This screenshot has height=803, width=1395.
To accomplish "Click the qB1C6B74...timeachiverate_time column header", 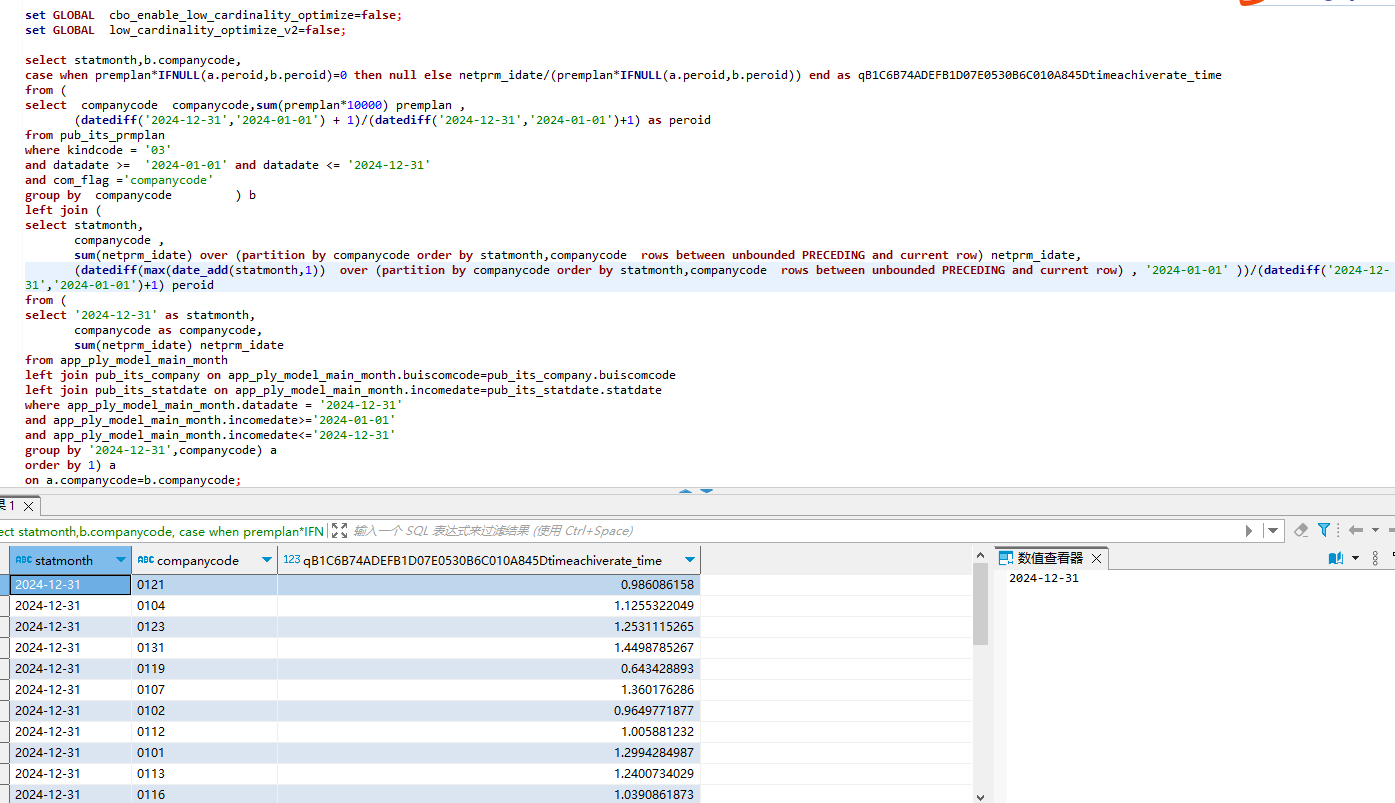I will [489, 560].
